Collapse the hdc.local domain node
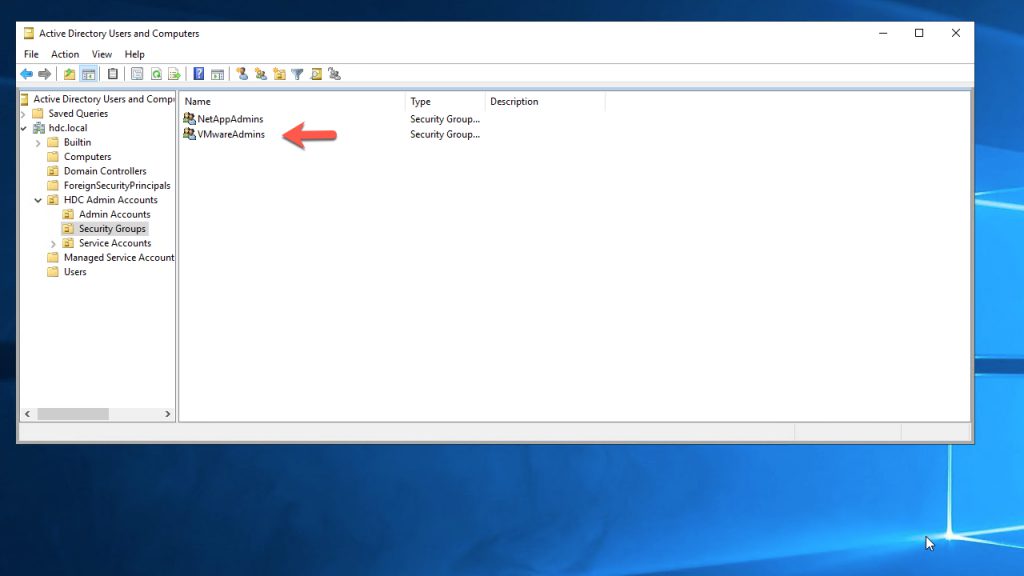The height and width of the screenshot is (576, 1024). point(24,129)
